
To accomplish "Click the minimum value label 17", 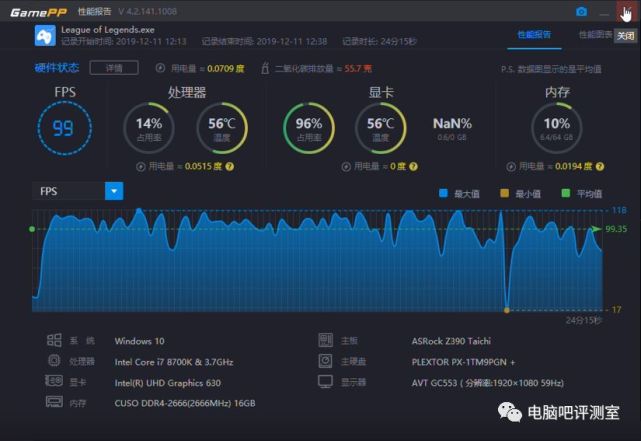I will tap(616, 309).
